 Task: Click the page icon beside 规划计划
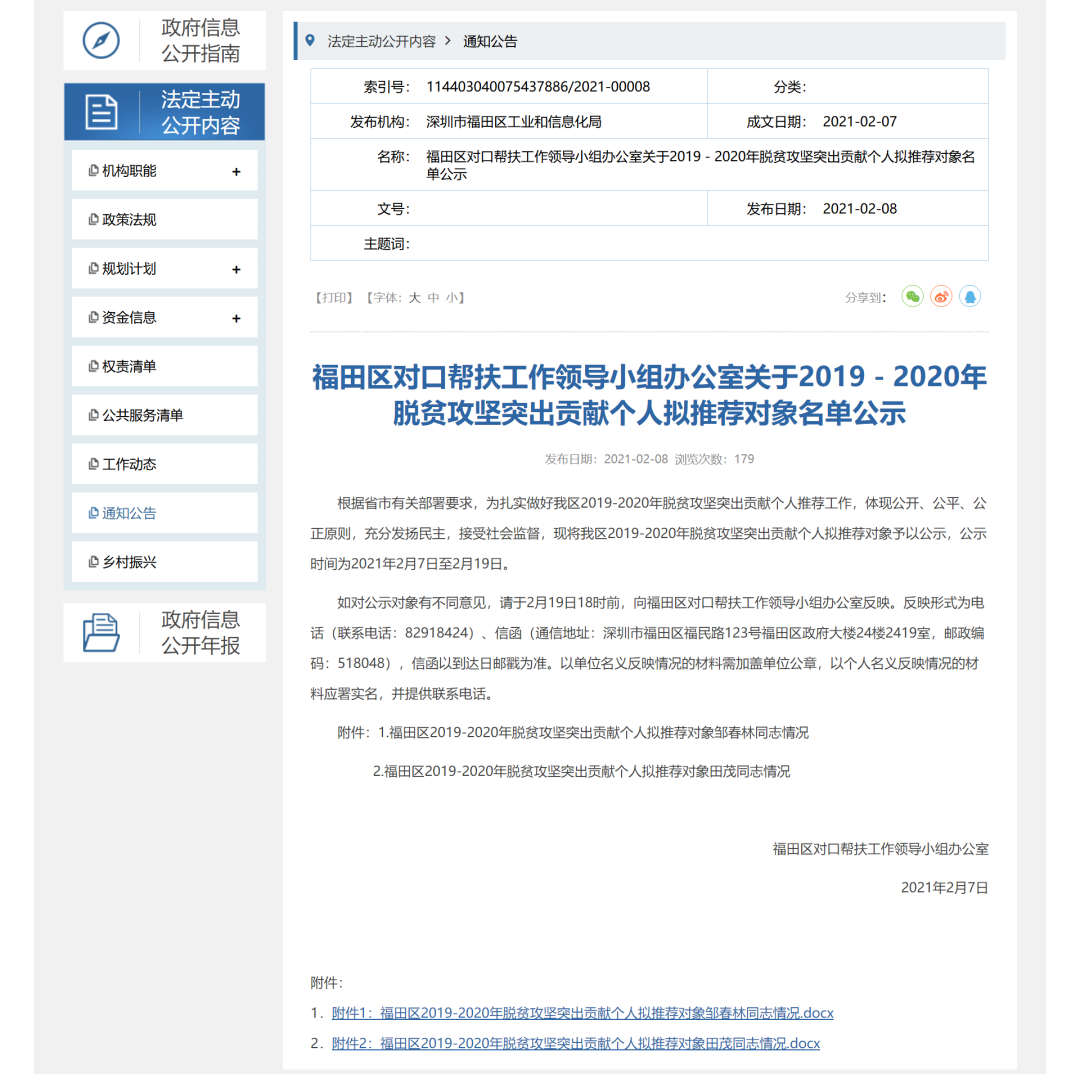[94, 268]
